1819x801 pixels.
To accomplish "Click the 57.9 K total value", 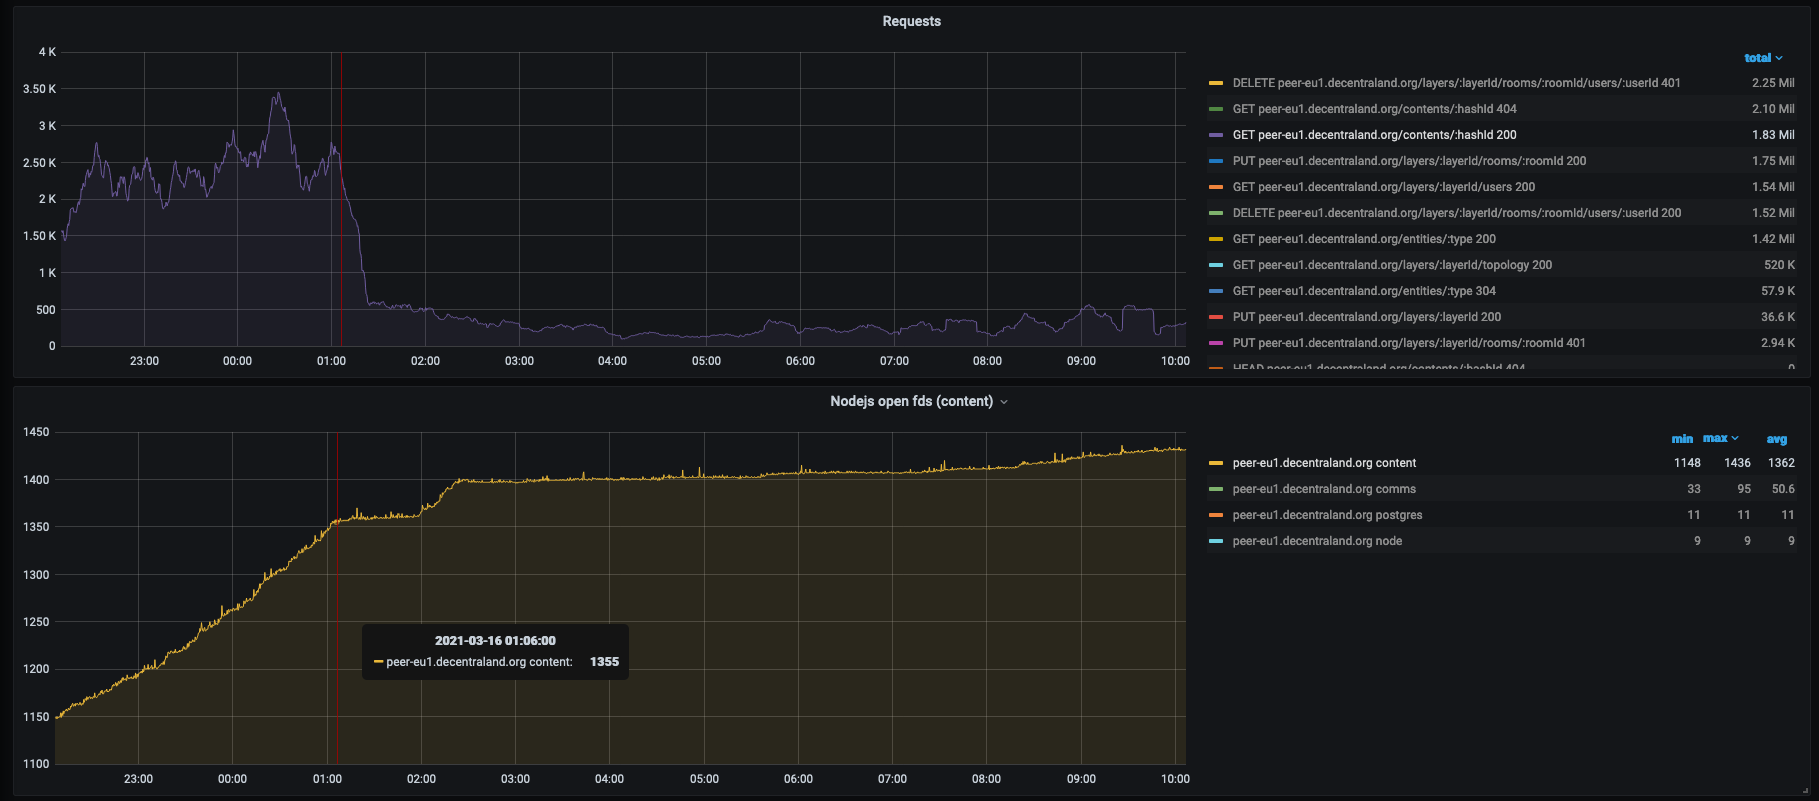I will (1778, 291).
